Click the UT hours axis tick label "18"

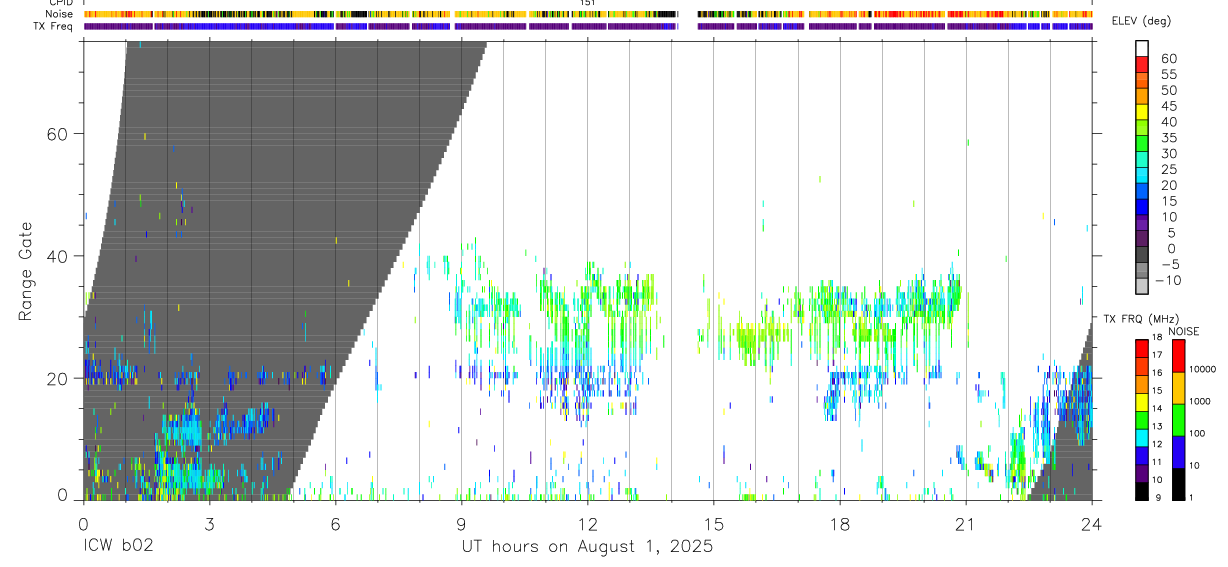point(839,523)
